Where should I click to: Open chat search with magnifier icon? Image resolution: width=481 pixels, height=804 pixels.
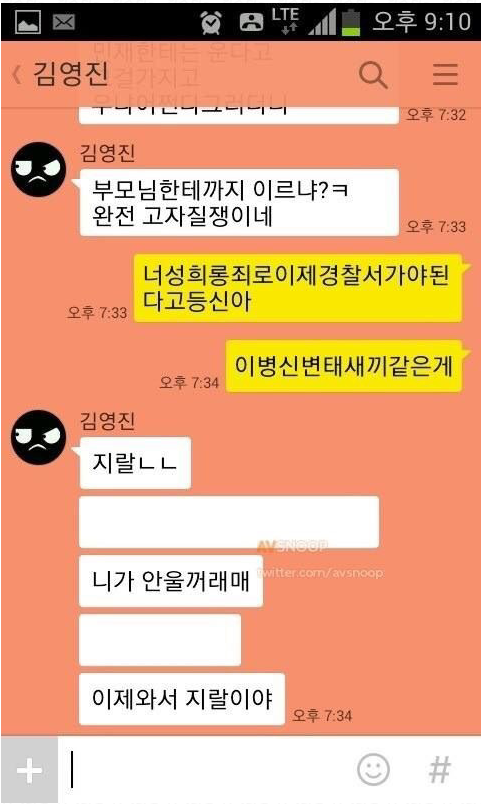coord(373,75)
